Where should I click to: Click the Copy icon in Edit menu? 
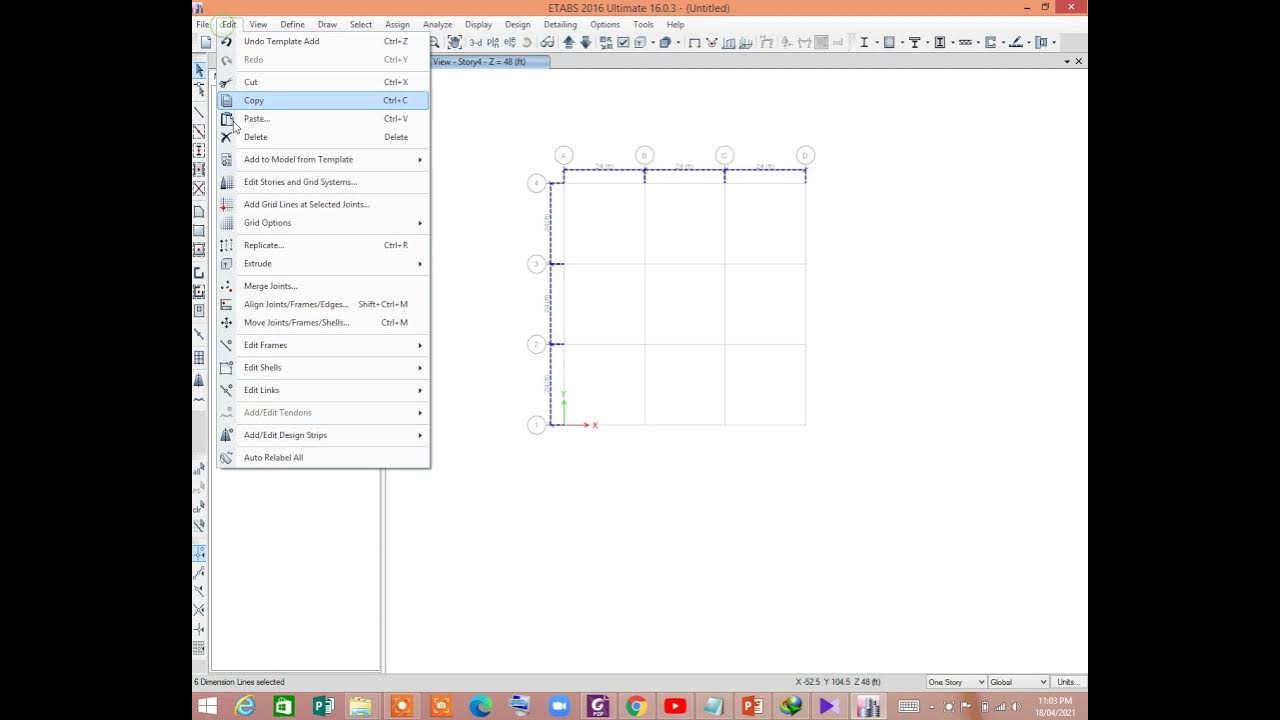(227, 100)
